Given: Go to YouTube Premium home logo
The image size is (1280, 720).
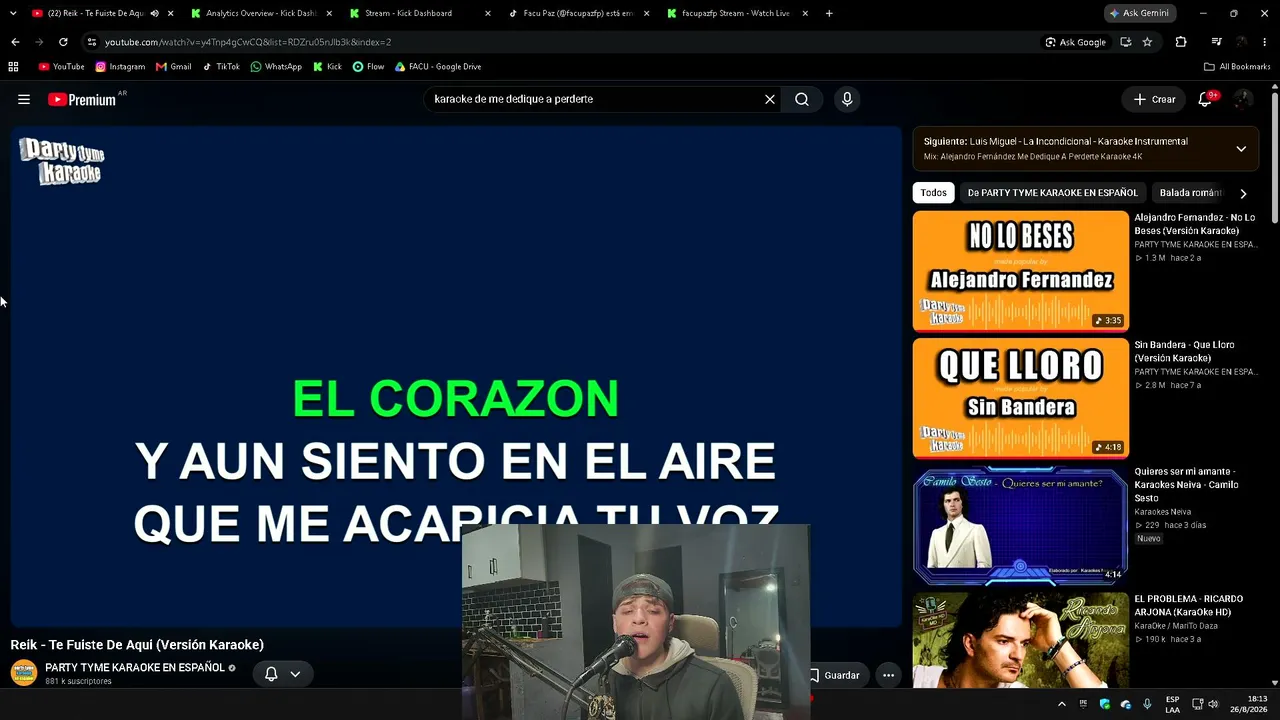Looking at the screenshot, I should point(82,99).
